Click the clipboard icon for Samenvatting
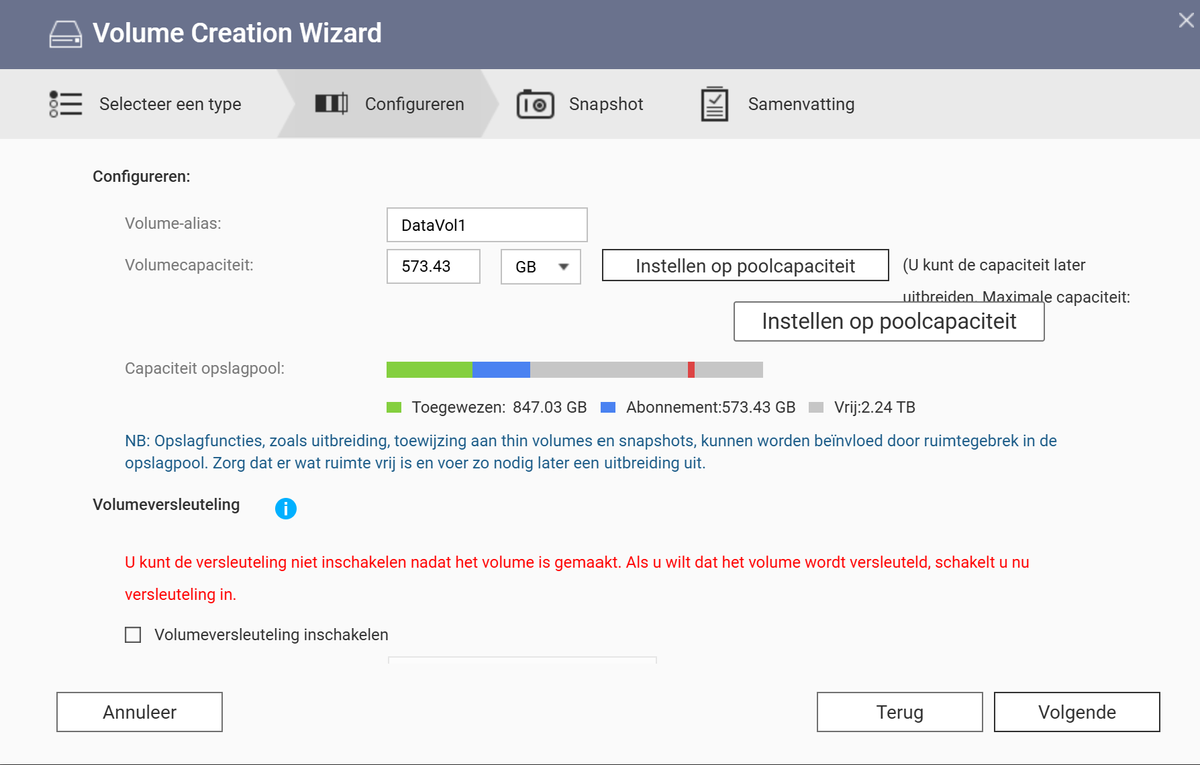The width and height of the screenshot is (1200, 765). pos(714,104)
